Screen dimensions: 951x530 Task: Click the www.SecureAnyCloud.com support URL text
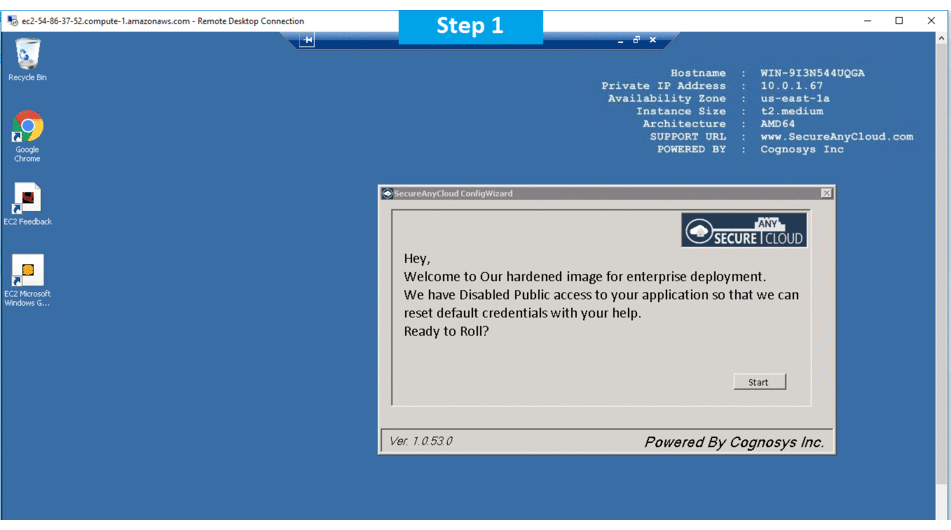point(836,137)
